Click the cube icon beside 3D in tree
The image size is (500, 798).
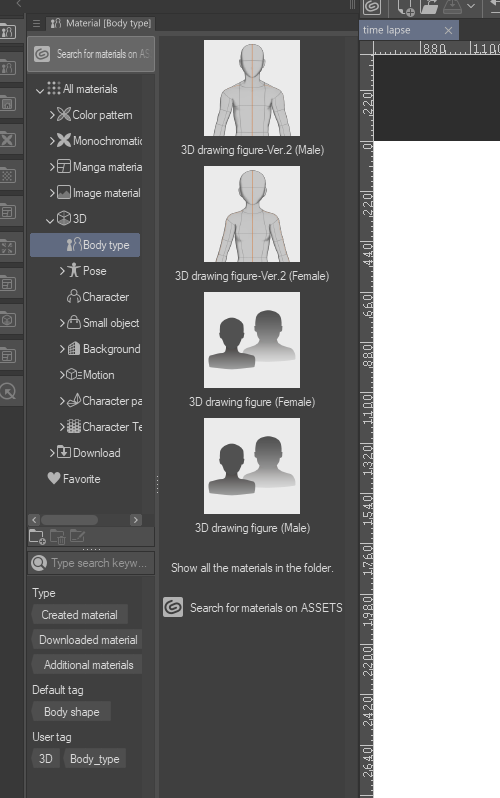point(64,218)
